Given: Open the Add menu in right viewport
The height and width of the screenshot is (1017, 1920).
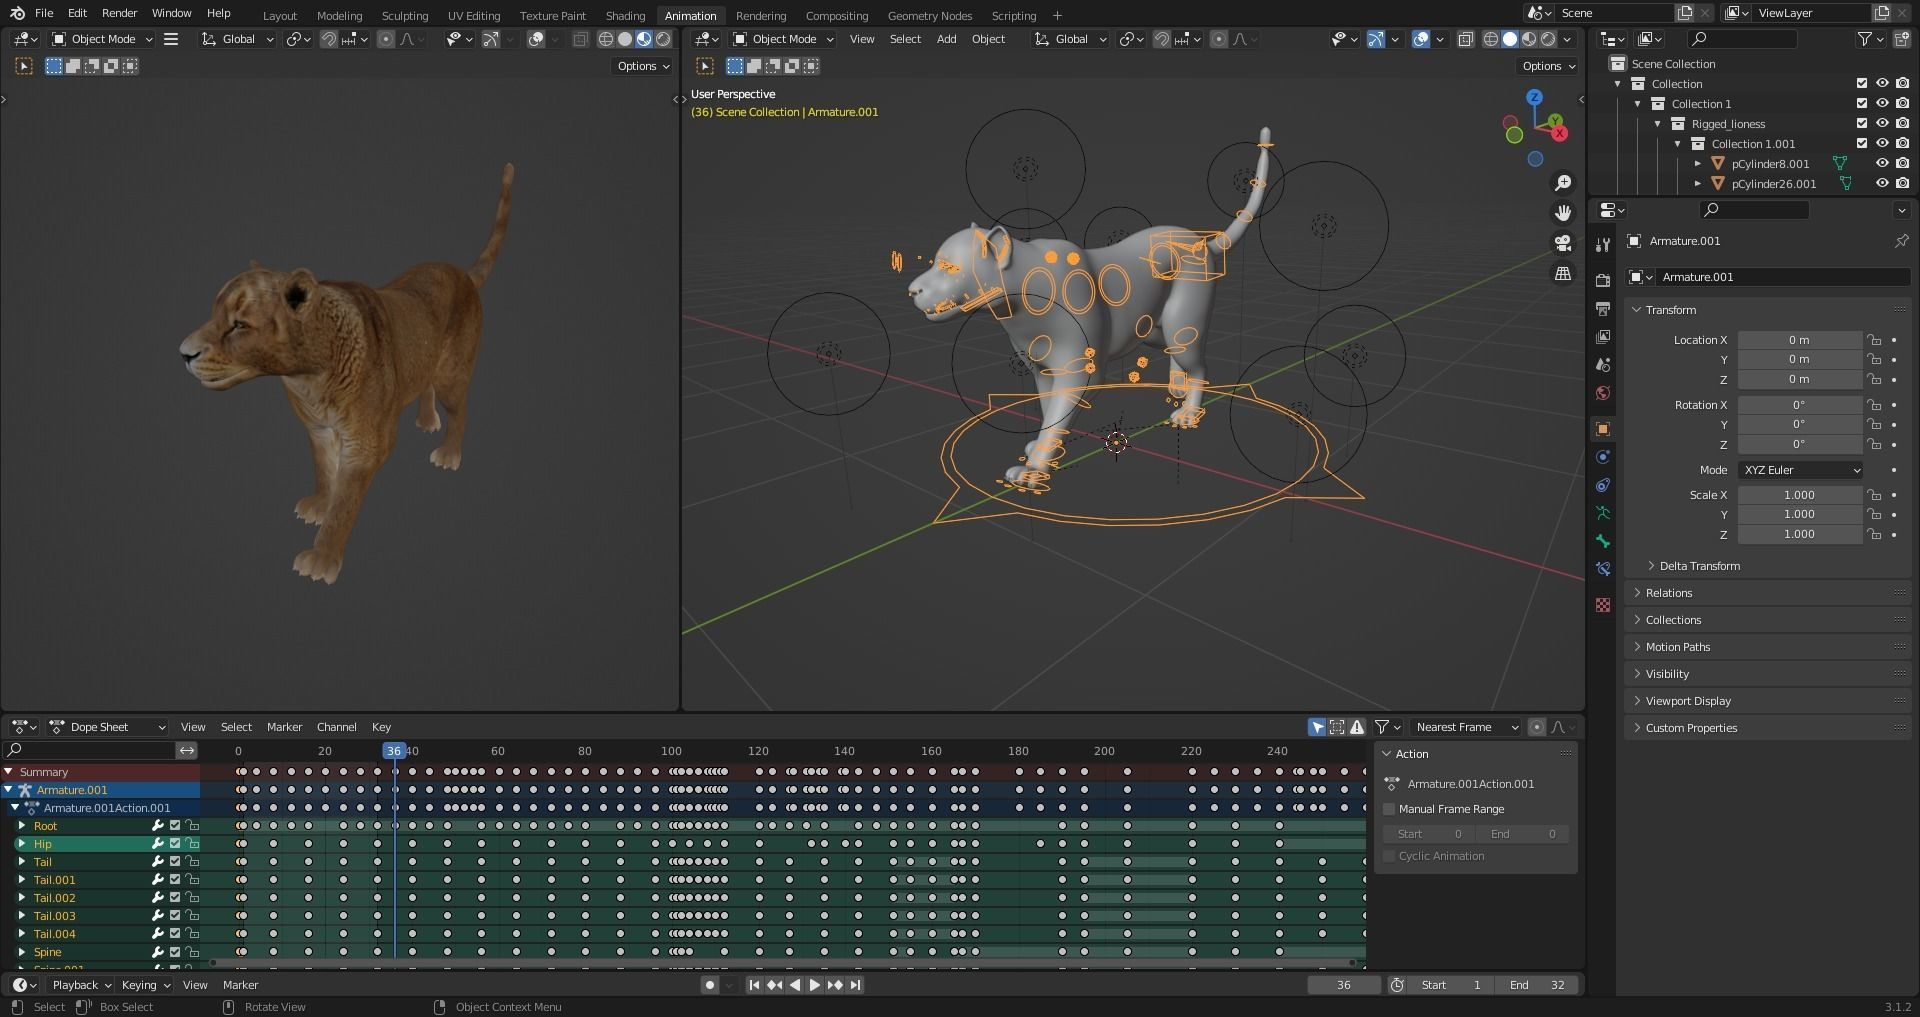Looking at the screenshot, I should point(946,39).
